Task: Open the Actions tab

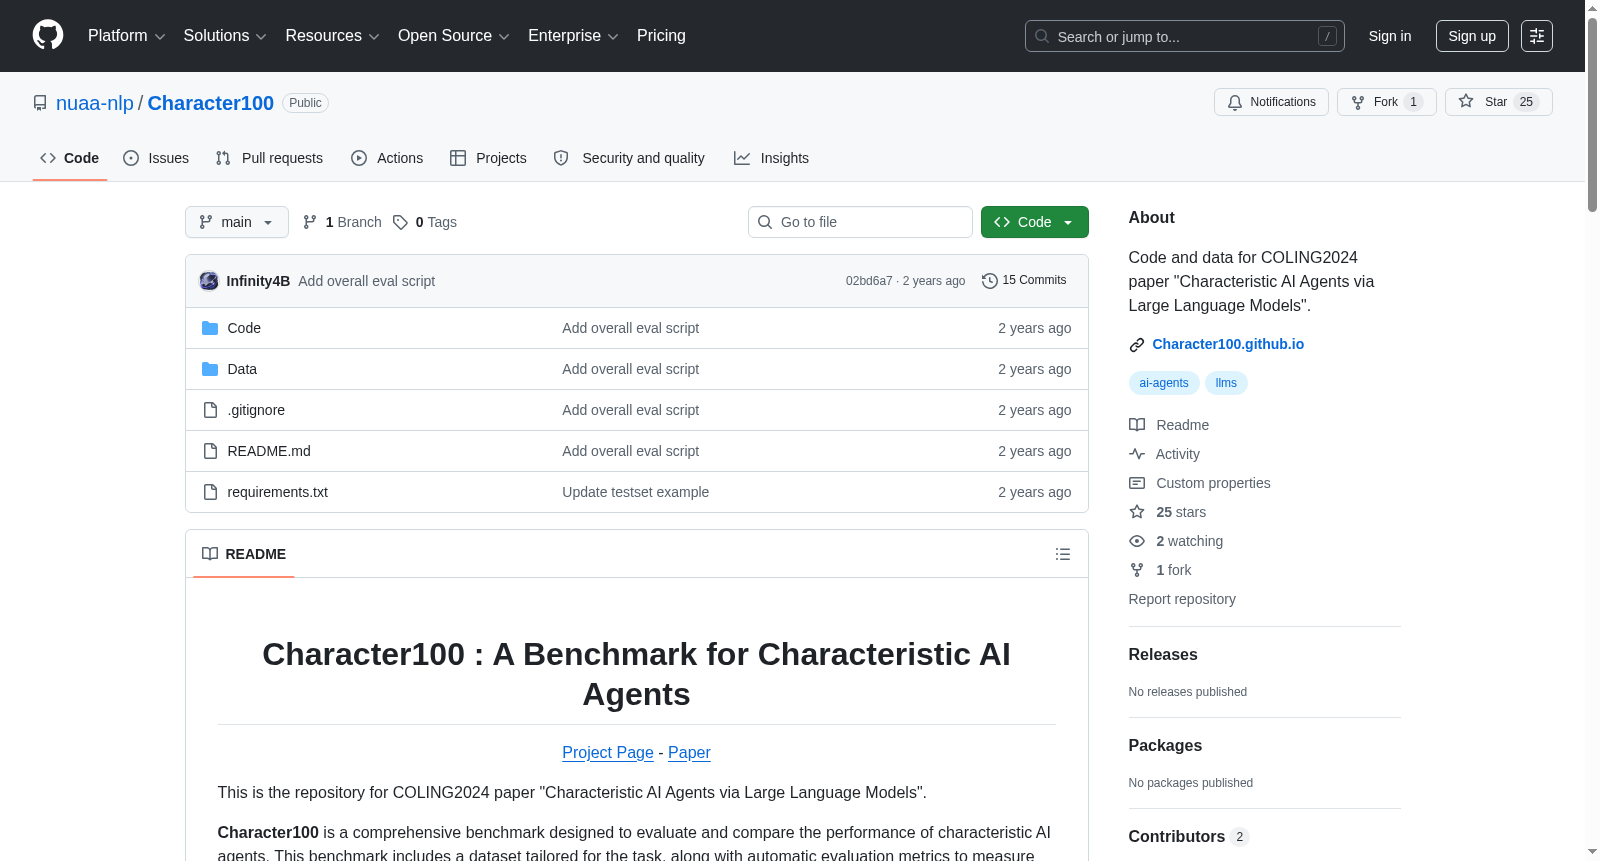Action: coord(387,158)
